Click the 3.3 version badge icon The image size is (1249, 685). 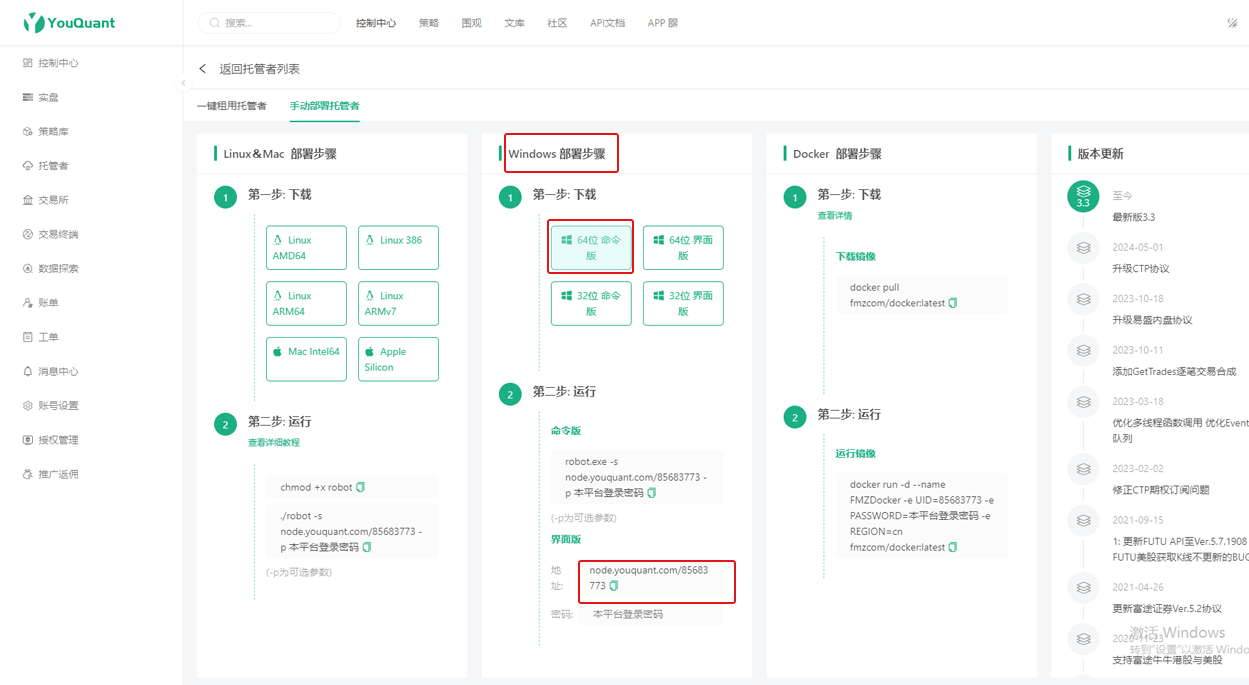click(x=1083, y=196)
